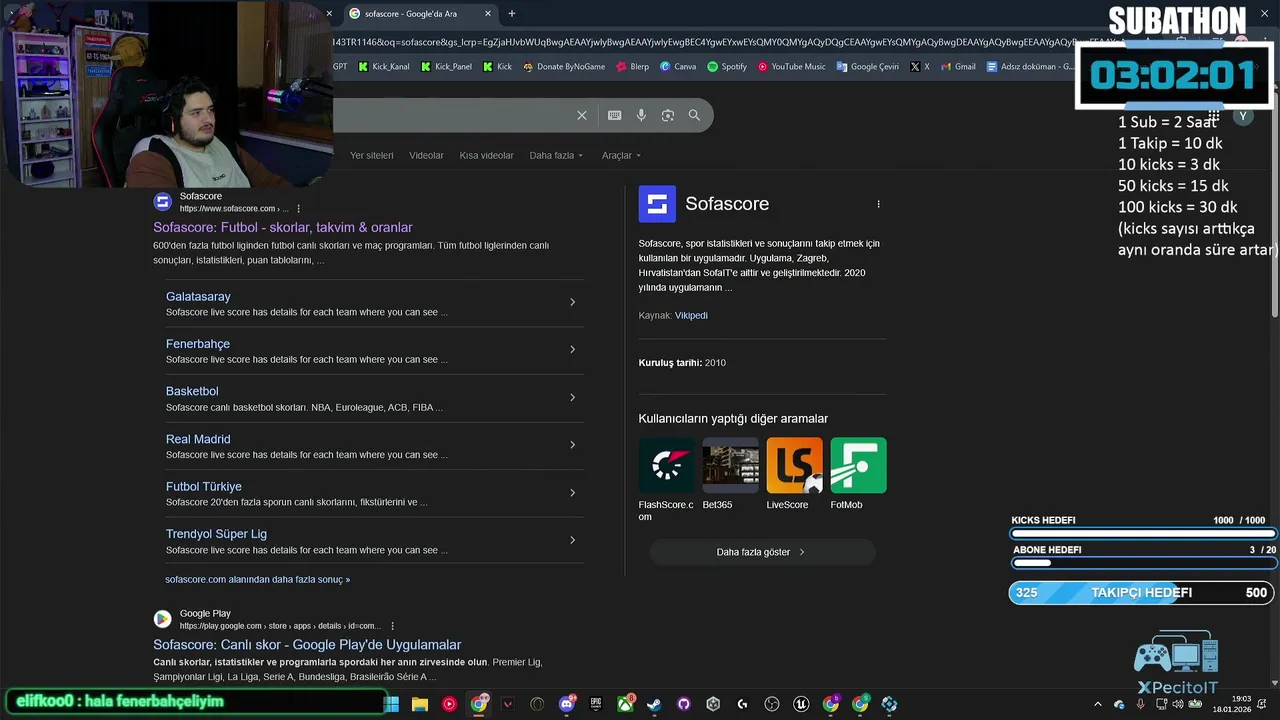Image resolution: width=1280 pixels, height=720 pixels.
Task: Open the Kick_Panel bookmark
Action: click(x=446, y=67)
